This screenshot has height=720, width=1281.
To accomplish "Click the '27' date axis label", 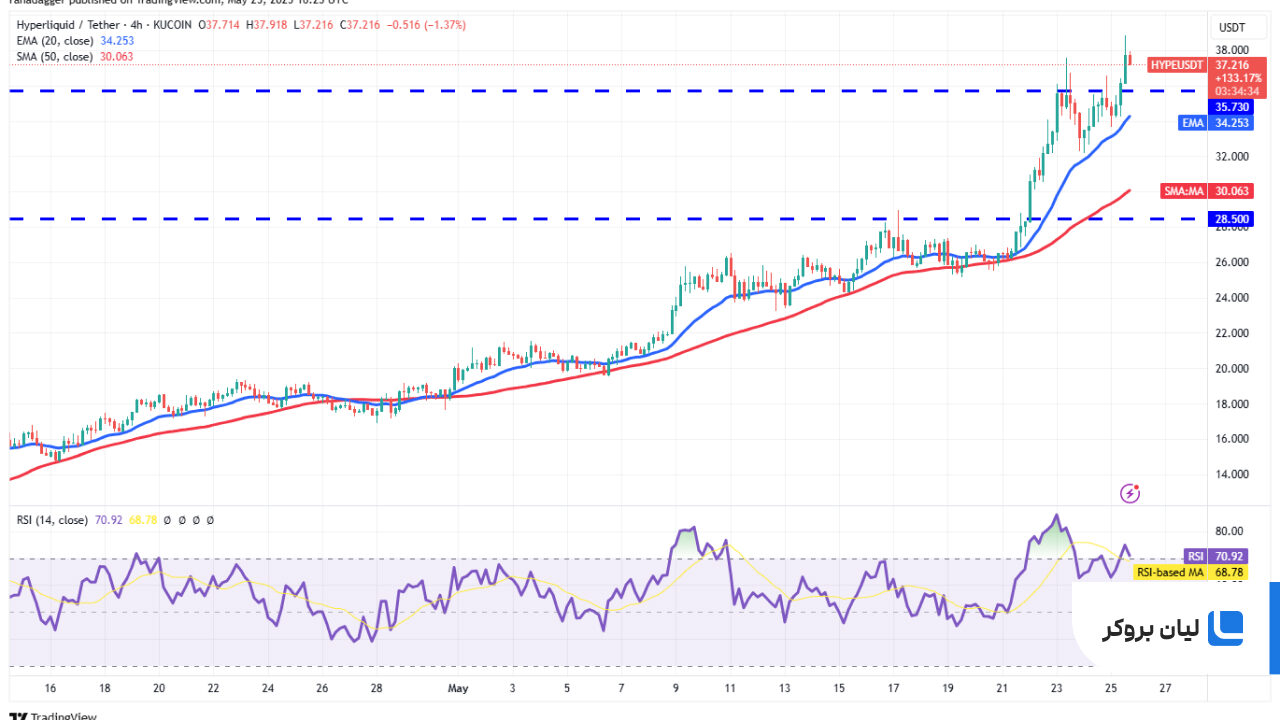I will click(x=1166, y=689).
